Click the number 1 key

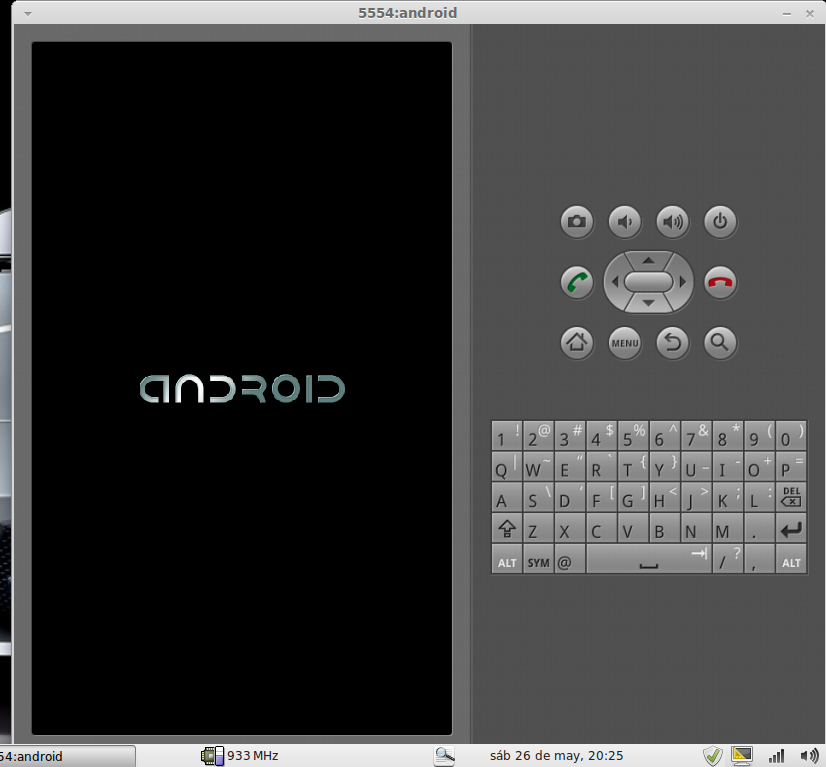tap(507, 435)
